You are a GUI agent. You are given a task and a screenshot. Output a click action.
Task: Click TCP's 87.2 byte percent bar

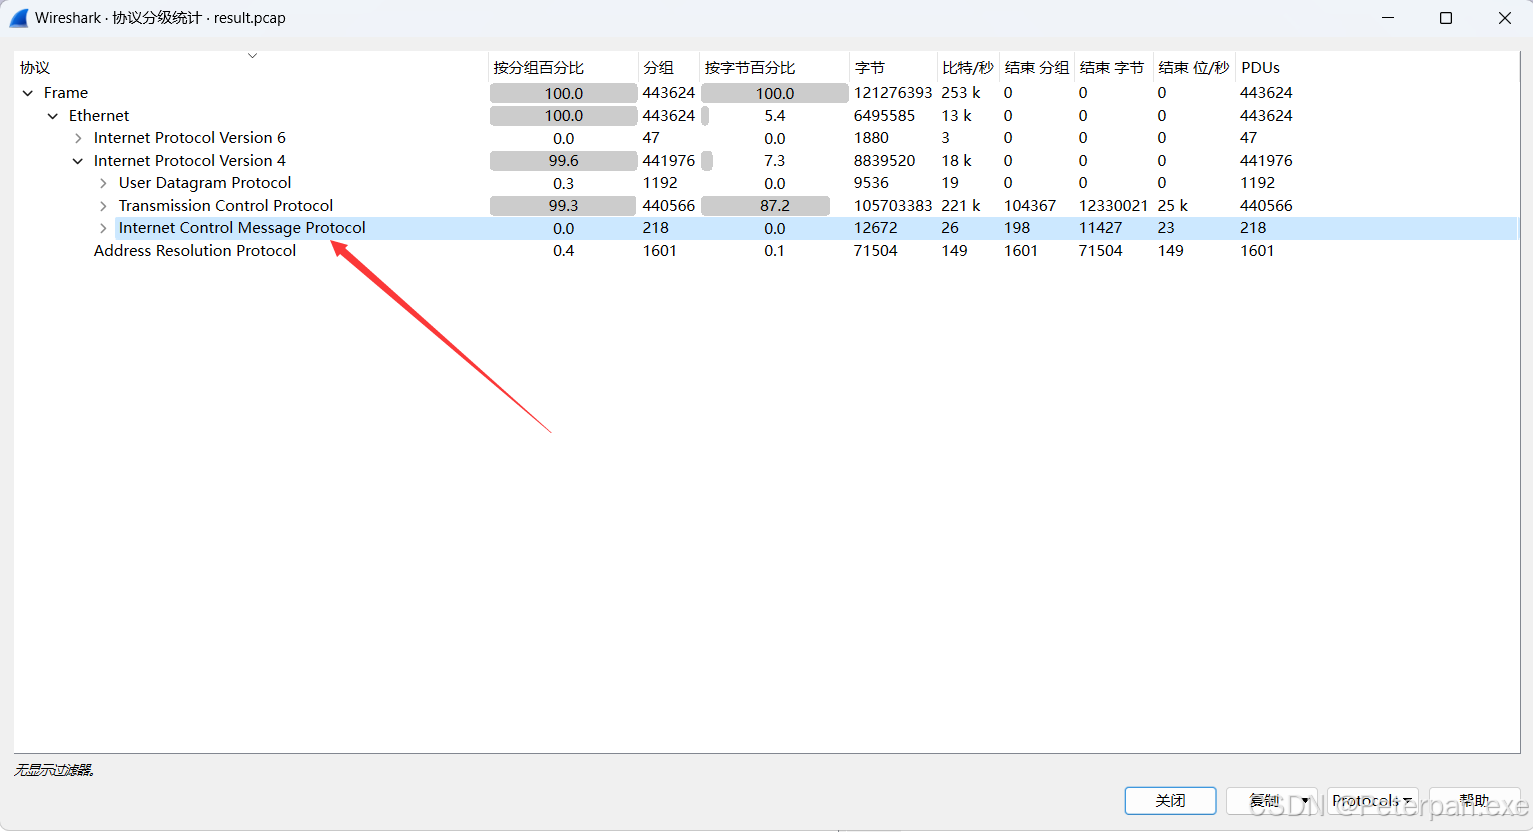tap(766, 206)
